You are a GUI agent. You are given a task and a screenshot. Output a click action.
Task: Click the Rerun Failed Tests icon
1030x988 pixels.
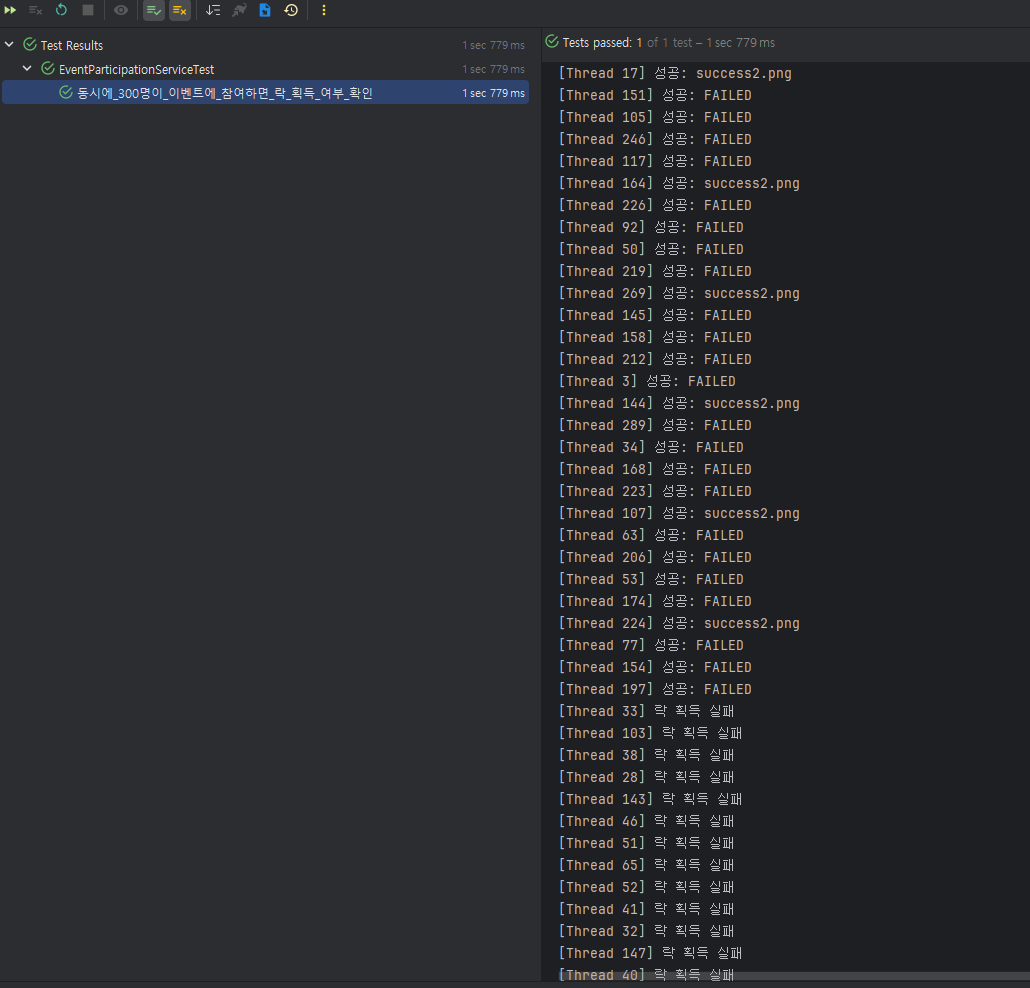click(x=35, y=11)
